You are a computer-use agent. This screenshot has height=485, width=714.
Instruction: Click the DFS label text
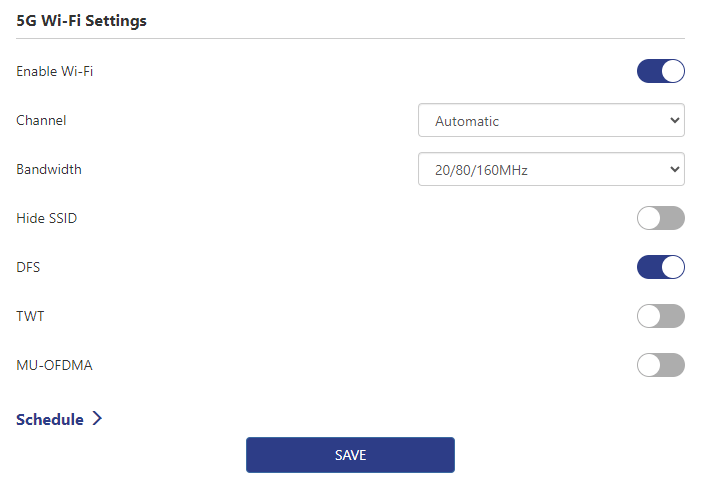[x=28, y=267]
